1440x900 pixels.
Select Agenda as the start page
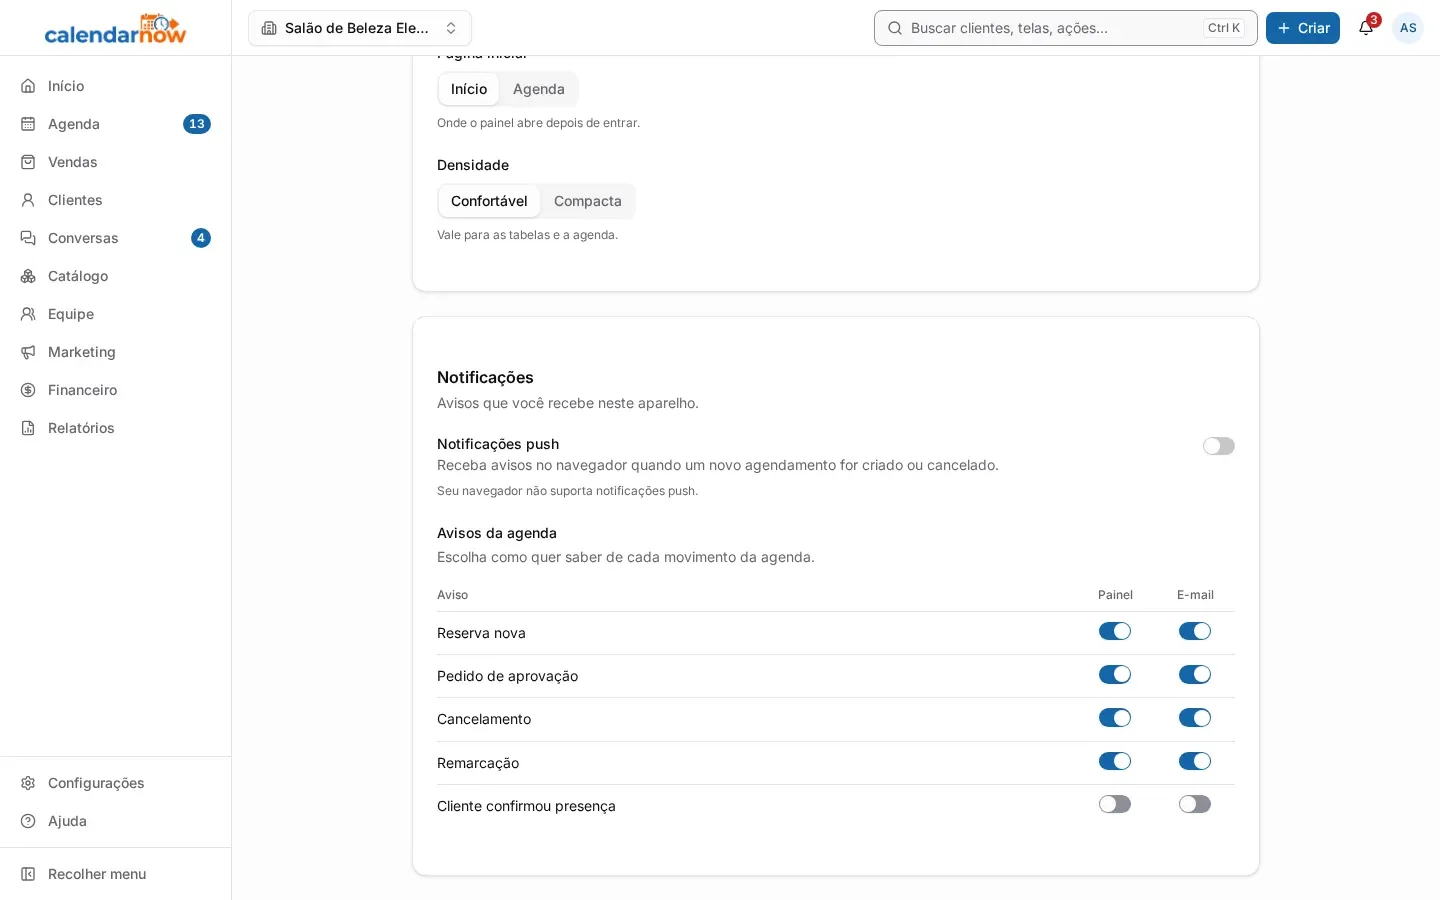539,89
